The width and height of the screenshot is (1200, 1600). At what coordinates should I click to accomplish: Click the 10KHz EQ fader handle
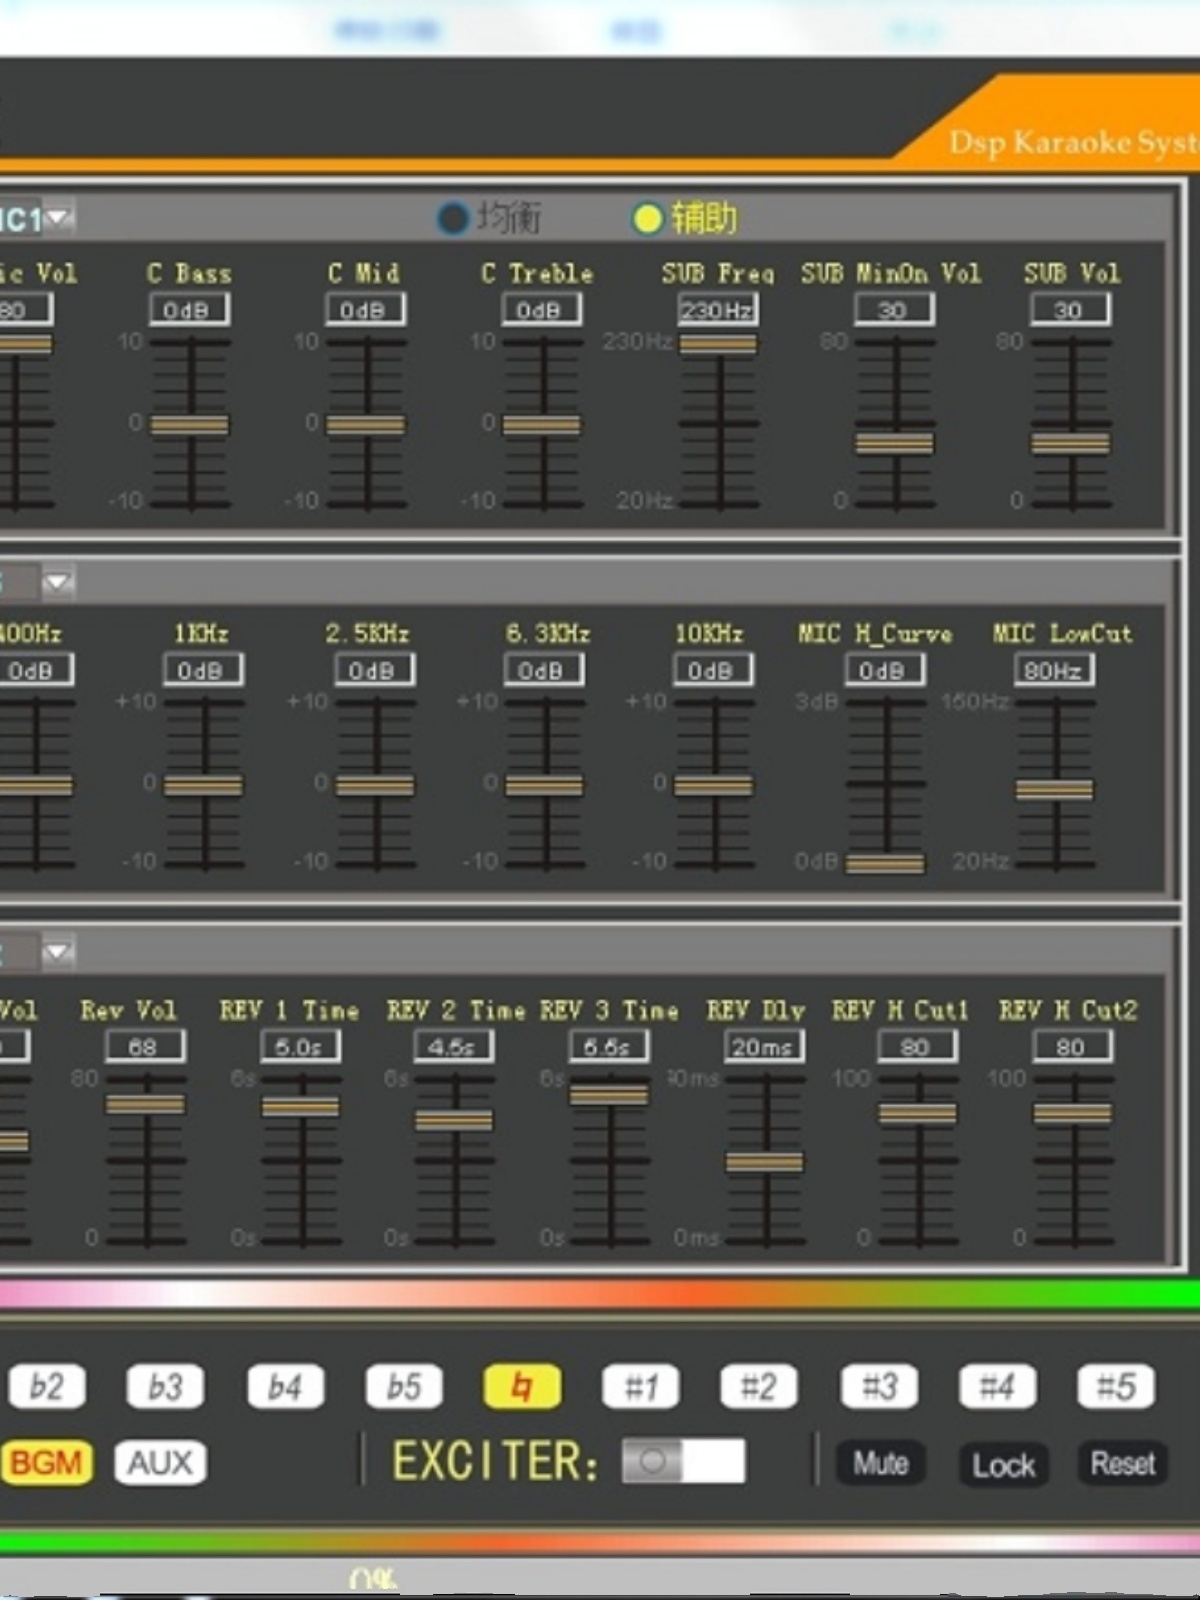[714, 786]
